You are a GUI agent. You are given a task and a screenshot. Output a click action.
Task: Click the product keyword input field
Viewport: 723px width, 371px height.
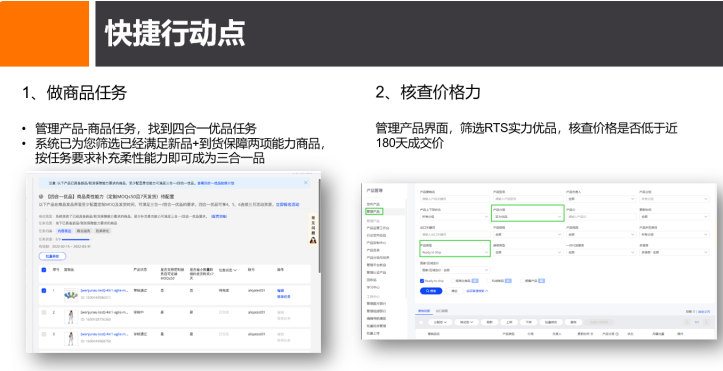pos(454,199)
